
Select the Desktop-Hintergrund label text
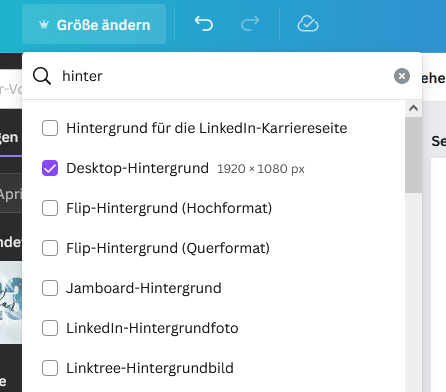[x=137, y=168]
